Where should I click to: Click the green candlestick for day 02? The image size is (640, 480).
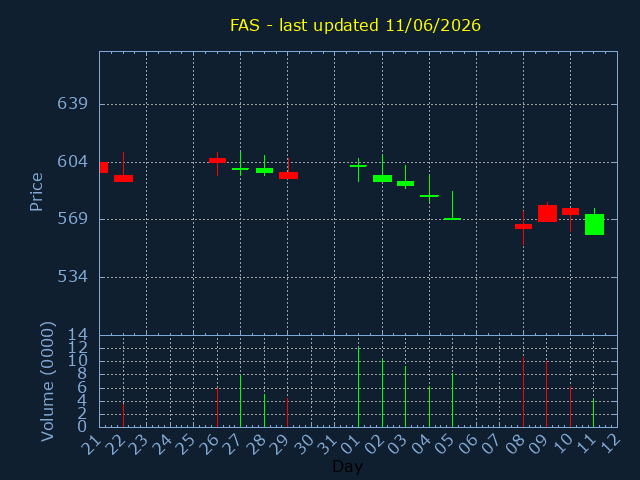382,178
